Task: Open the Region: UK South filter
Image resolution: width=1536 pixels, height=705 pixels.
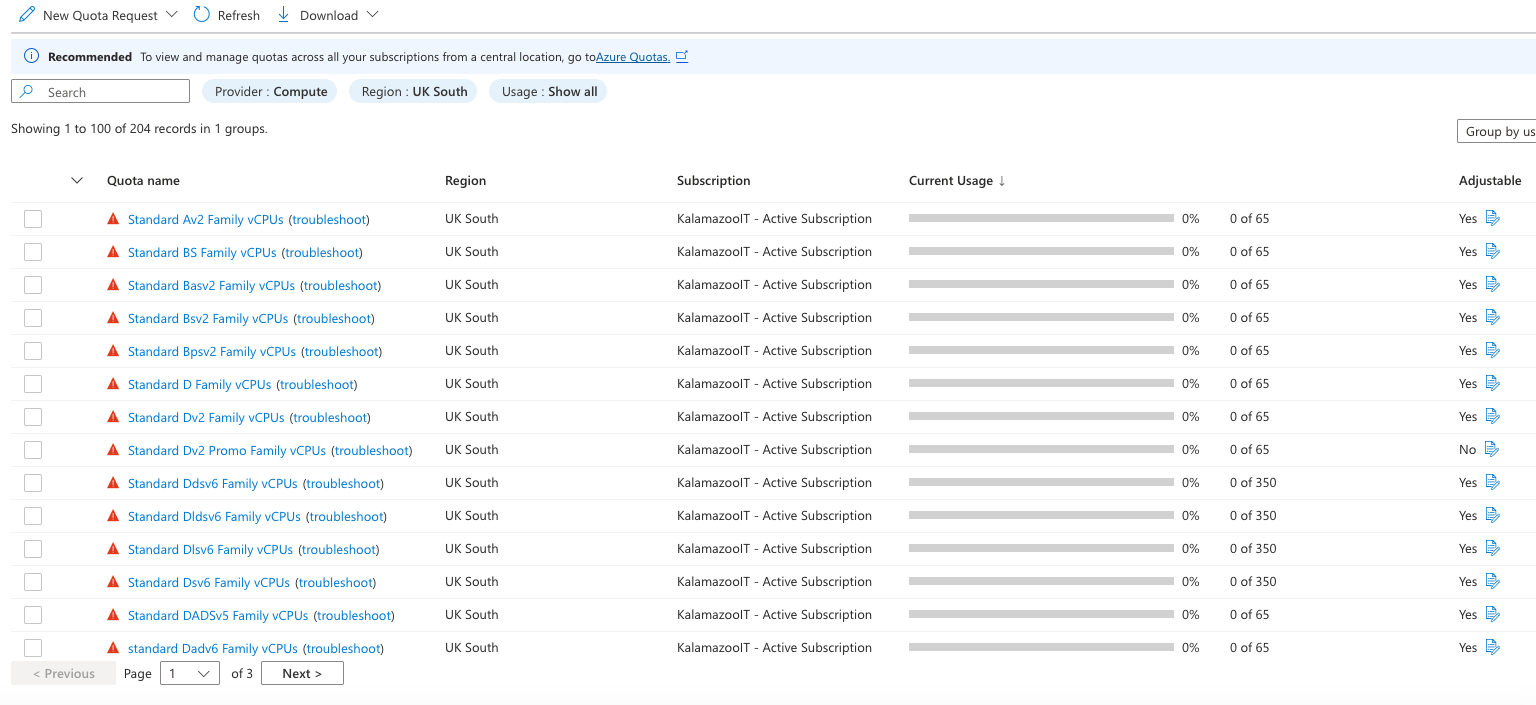Action: click(x=414, y=91)
